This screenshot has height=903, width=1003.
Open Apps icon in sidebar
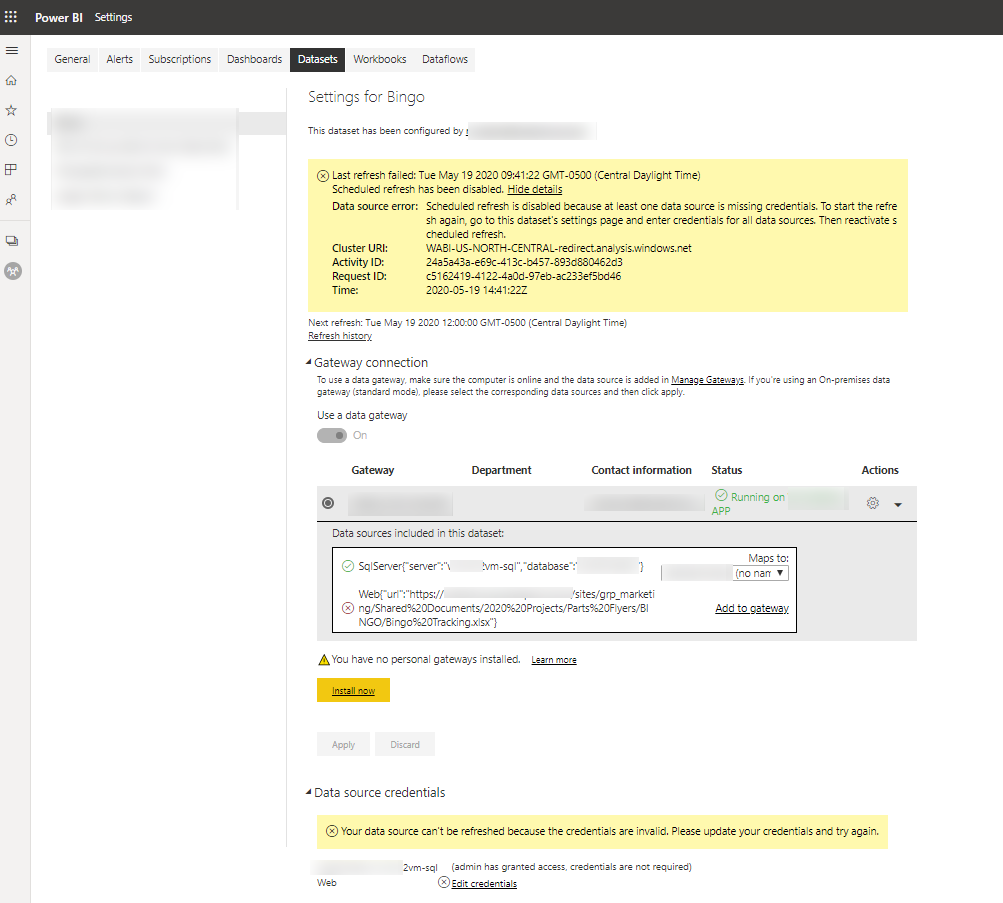(x=11, y=169)
